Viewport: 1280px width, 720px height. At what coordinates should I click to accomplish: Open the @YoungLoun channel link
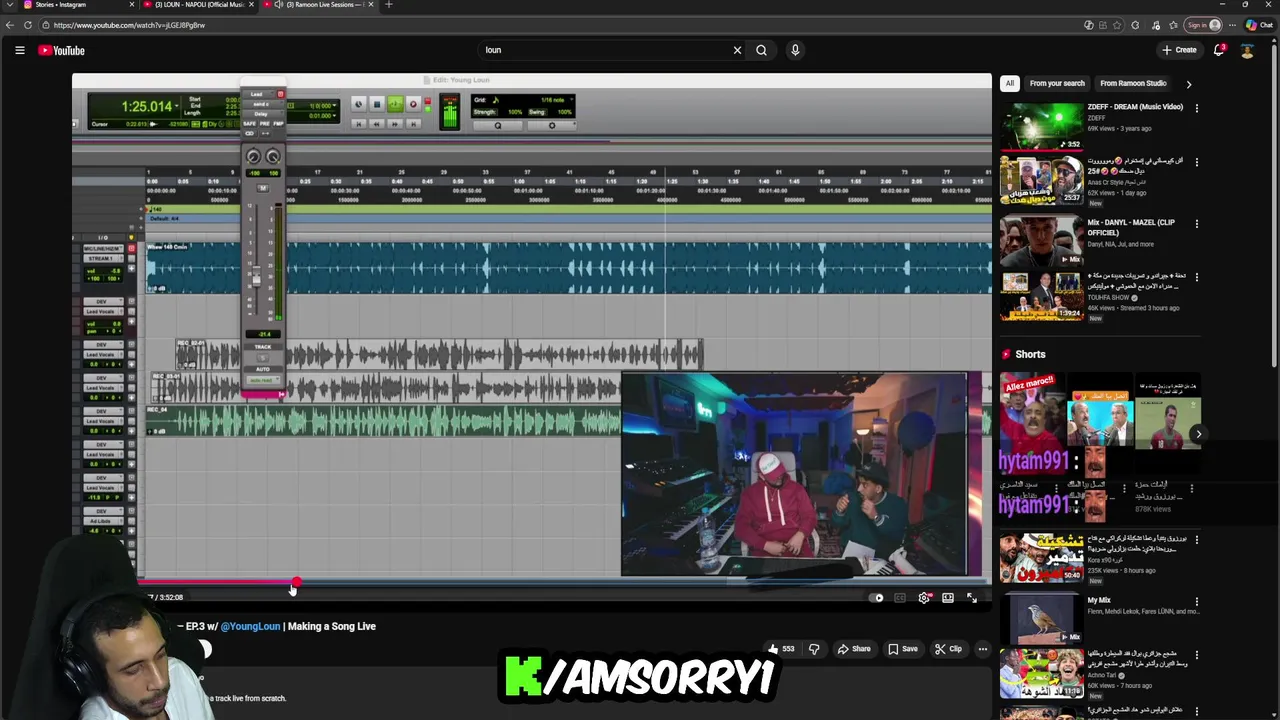pos(250,627)
